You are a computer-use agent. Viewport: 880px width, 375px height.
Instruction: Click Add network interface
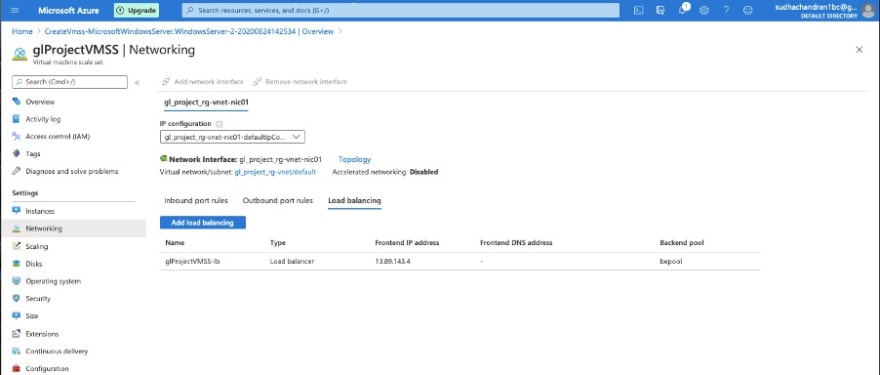click(203, 82)
